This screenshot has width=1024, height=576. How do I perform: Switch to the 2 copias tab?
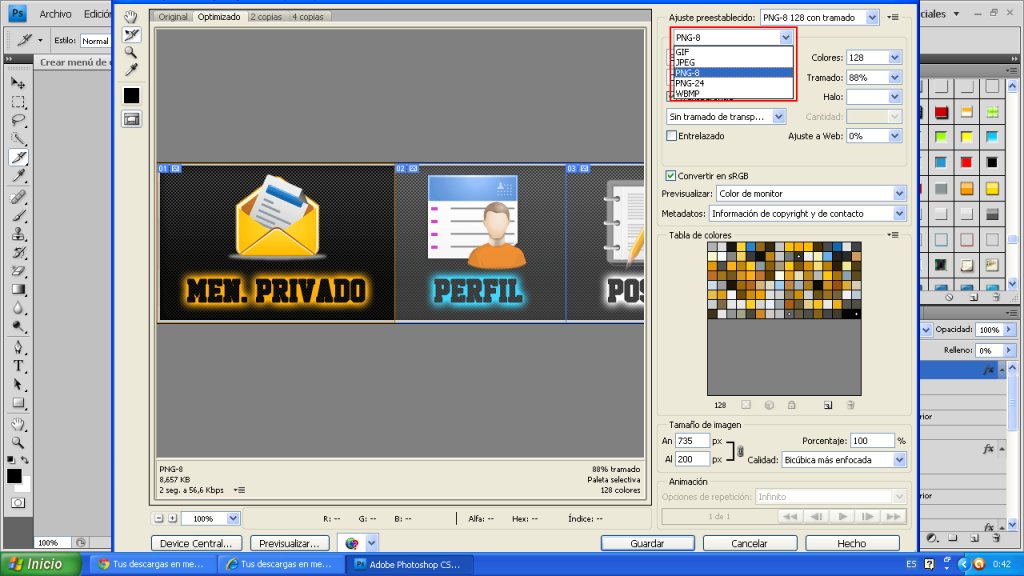pyautogui.click(x=266, y=17)
